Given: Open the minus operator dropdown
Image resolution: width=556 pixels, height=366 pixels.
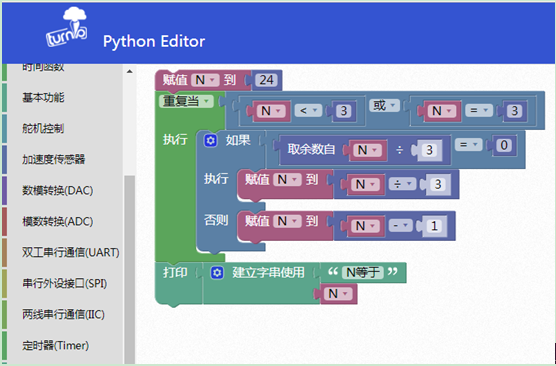Looking at the screenshot, I should pyautogui.click(x=401, y=226).
